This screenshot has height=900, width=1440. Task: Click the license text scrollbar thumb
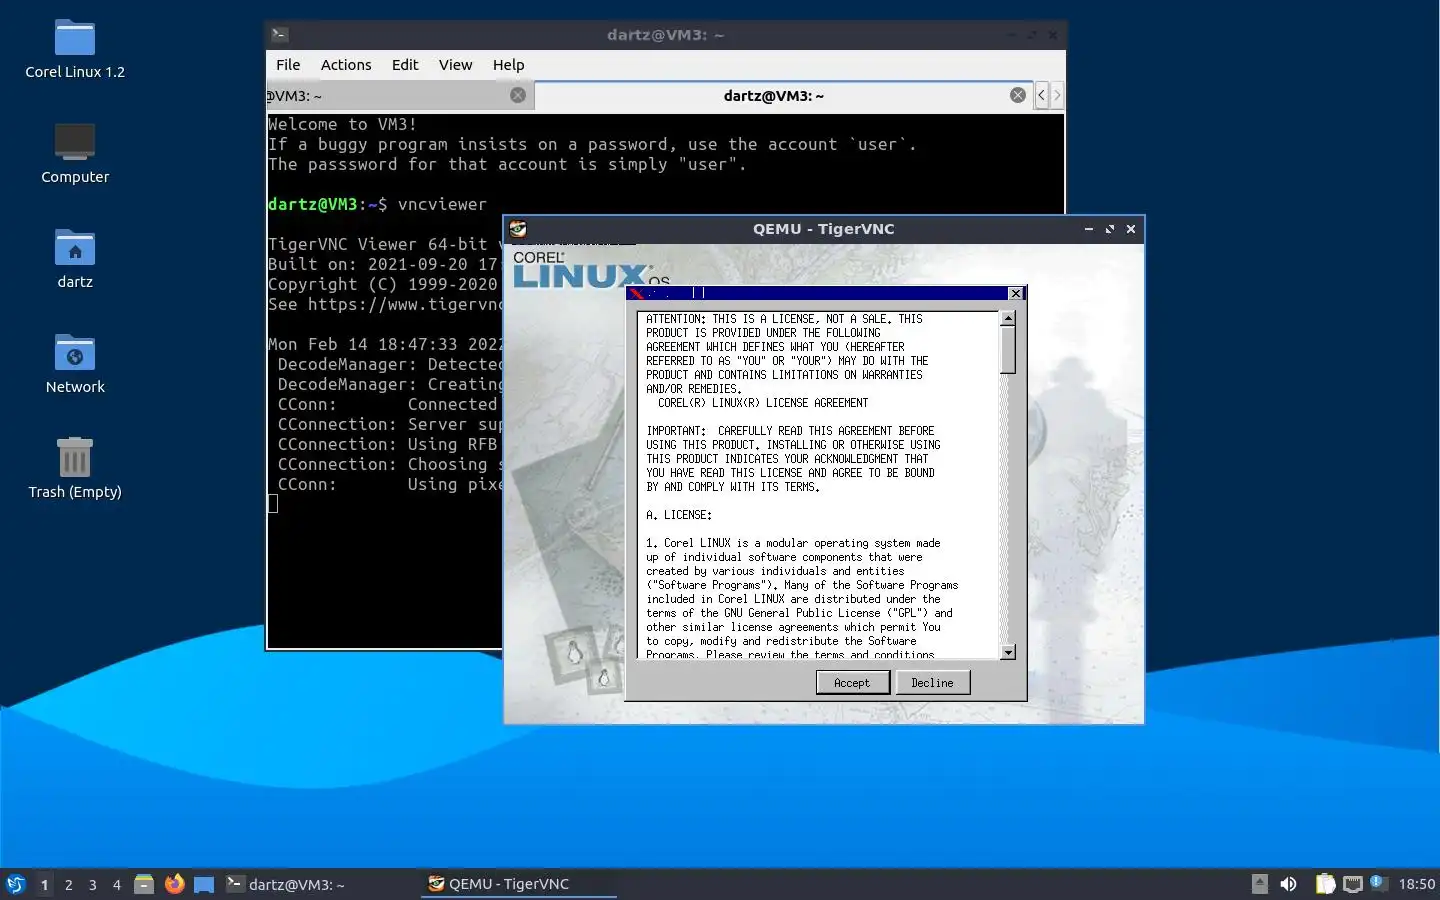1008,350
